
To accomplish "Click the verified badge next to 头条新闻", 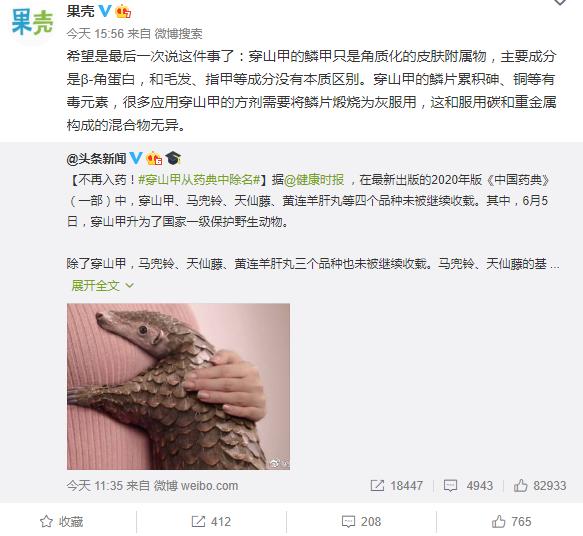I will [136, 158].
